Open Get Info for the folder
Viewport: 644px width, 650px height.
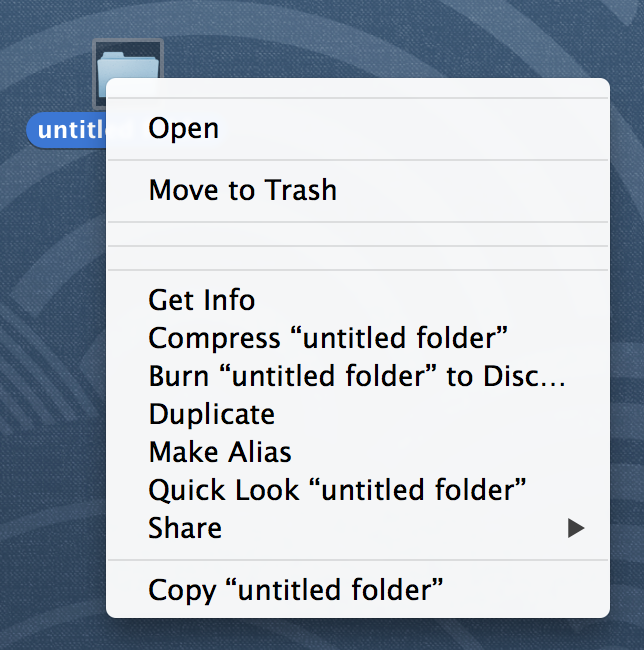tap(358, 300)
